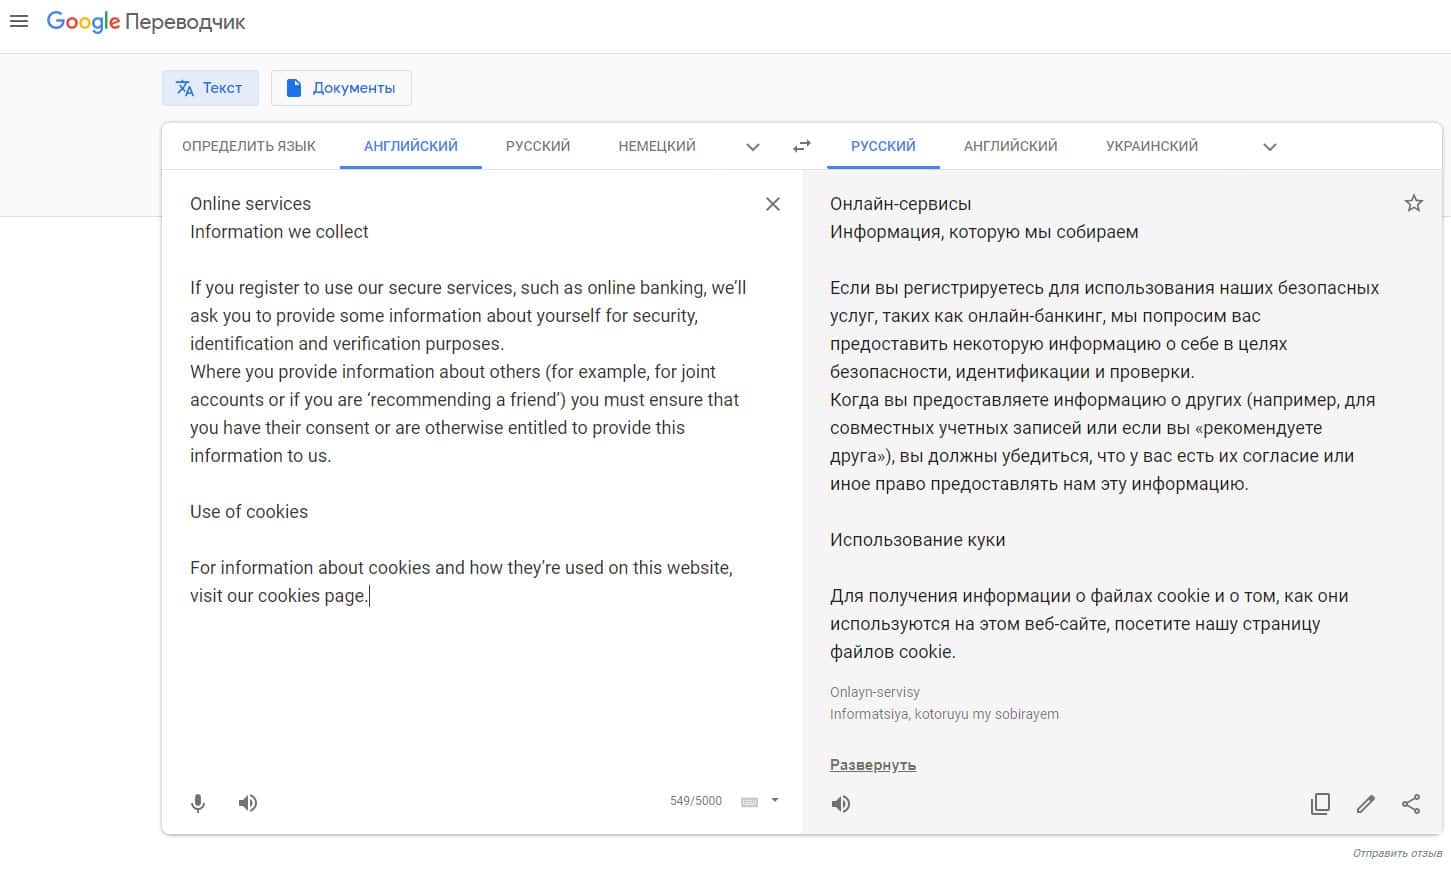Click the Развернуть link
The width and height of the screenshot is (1451, 869).
[x=873, y=765]
